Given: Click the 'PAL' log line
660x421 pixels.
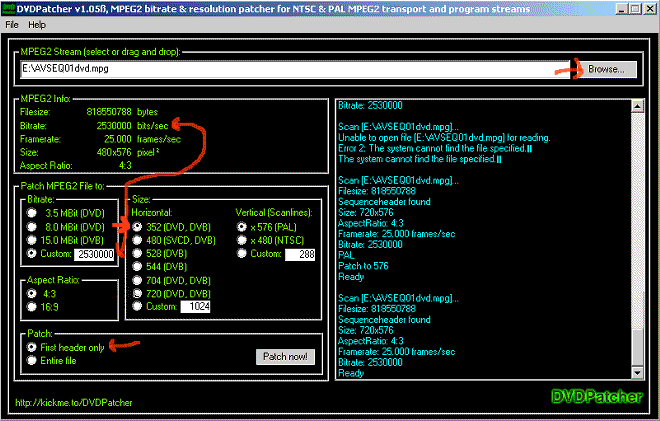Looking at the screenshot, I should [x=346, y=255].
